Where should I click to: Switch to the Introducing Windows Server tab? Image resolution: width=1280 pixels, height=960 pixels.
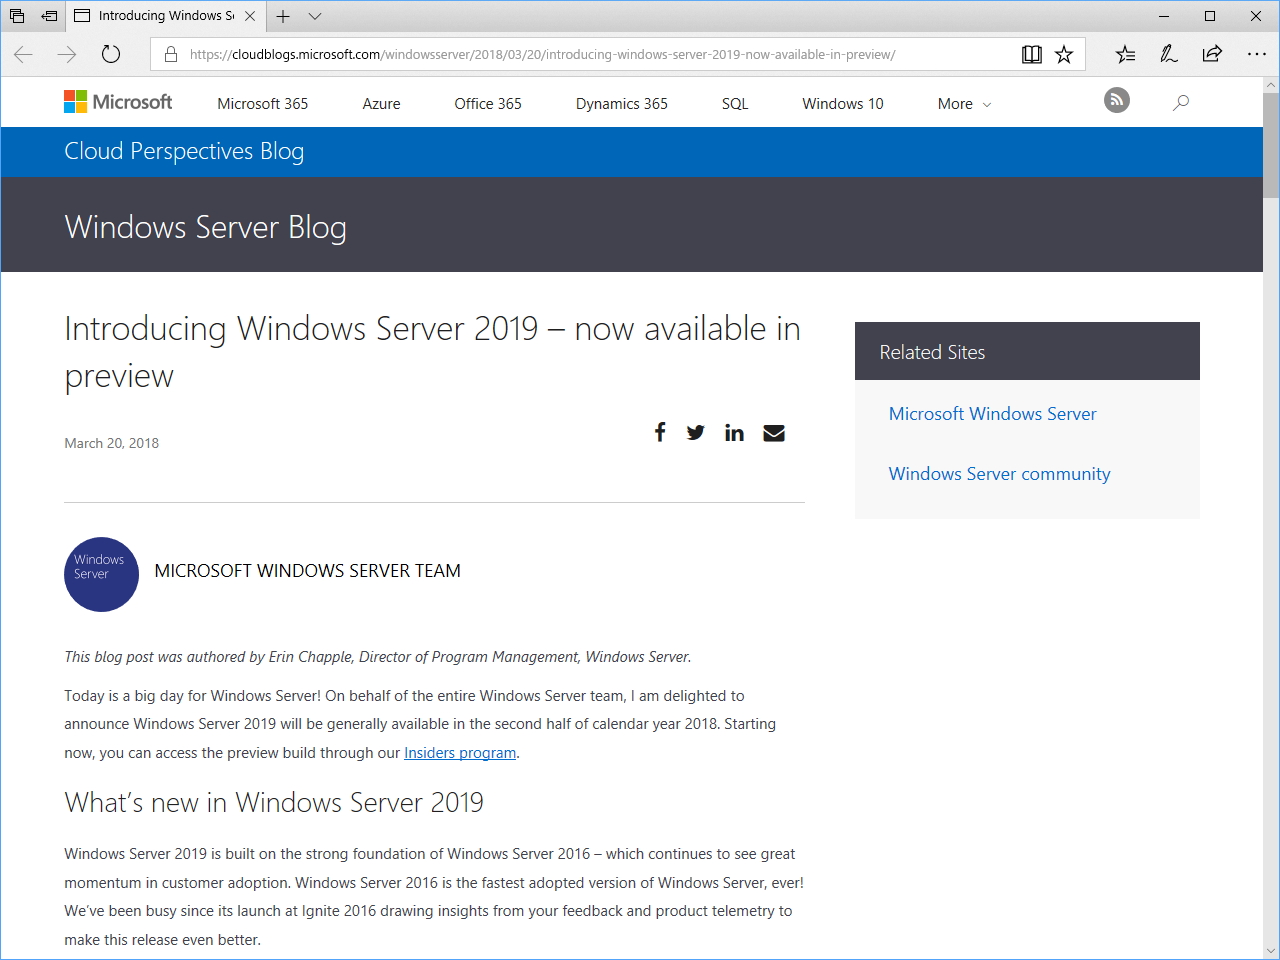pyautogui.click(x=160, y=16)
